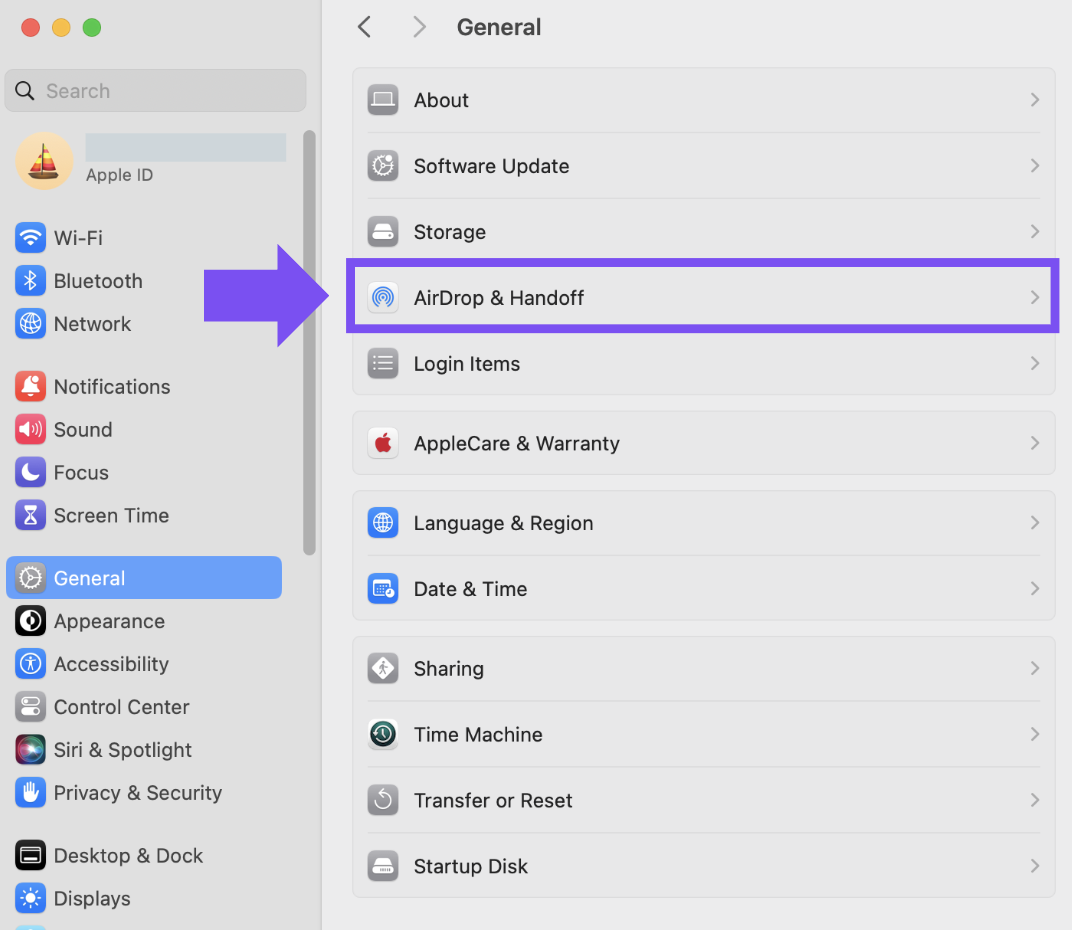1072x930 pixels.
Task: Click the chevron on the Sharing row
Action: coord(1034,668)
